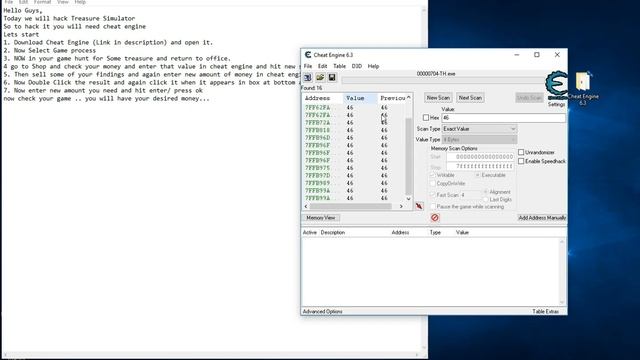Screen dimensions: 640x360
Task: Click the New Scan button
Action: click(438, 98)
